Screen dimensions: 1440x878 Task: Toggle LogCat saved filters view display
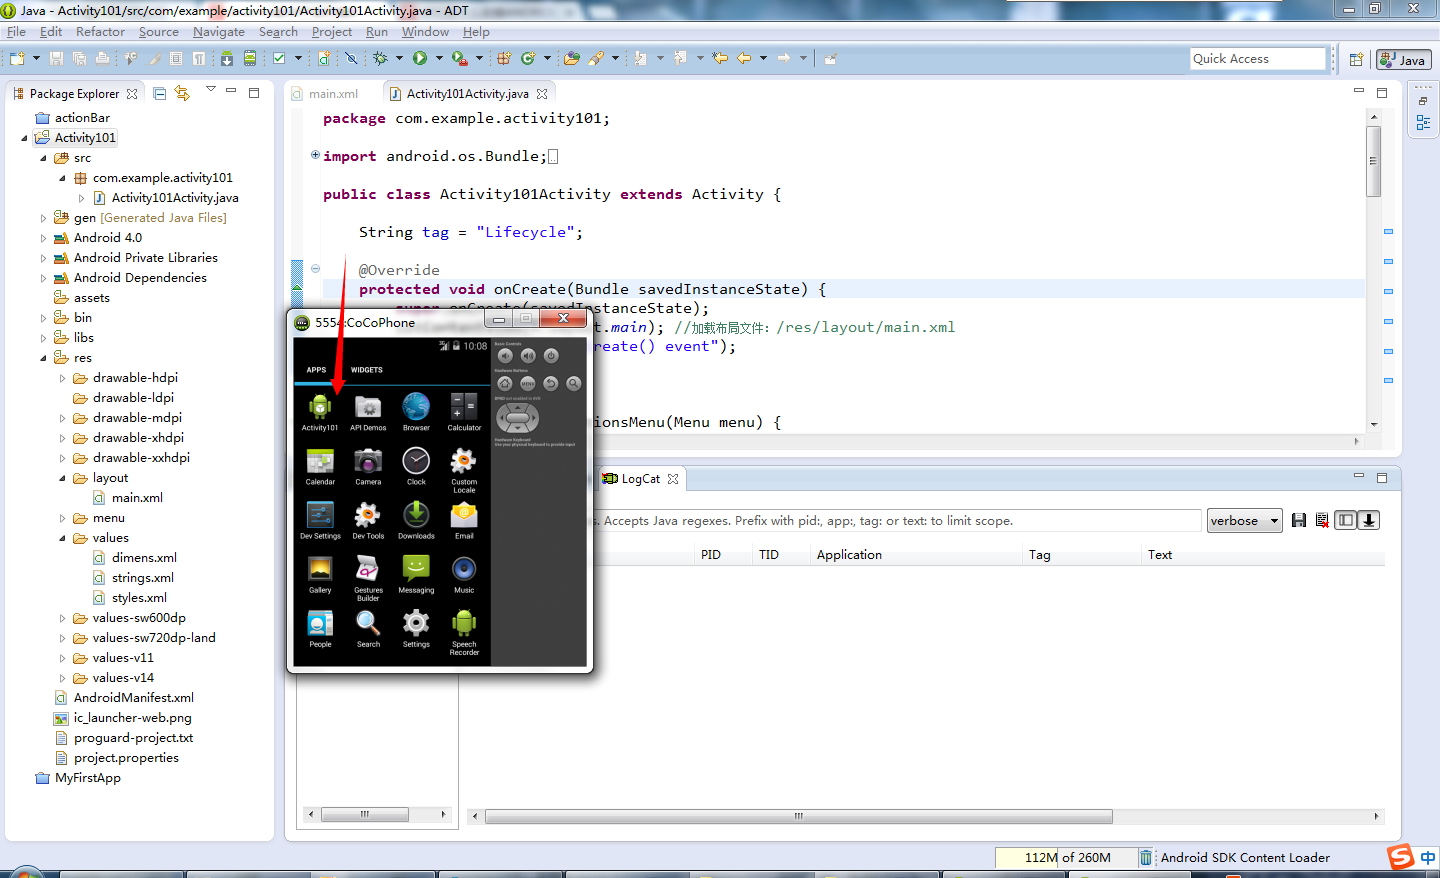[x=1346, y=520]
